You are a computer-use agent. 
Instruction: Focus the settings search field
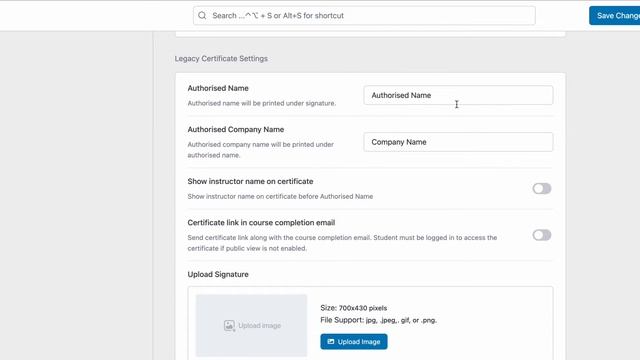(x=364, y=16)
